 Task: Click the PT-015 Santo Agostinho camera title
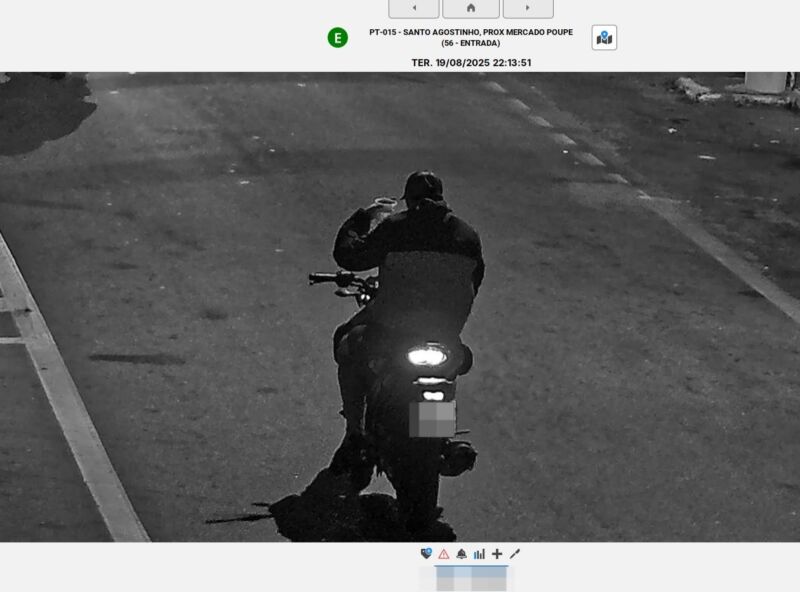click(470, 32)
